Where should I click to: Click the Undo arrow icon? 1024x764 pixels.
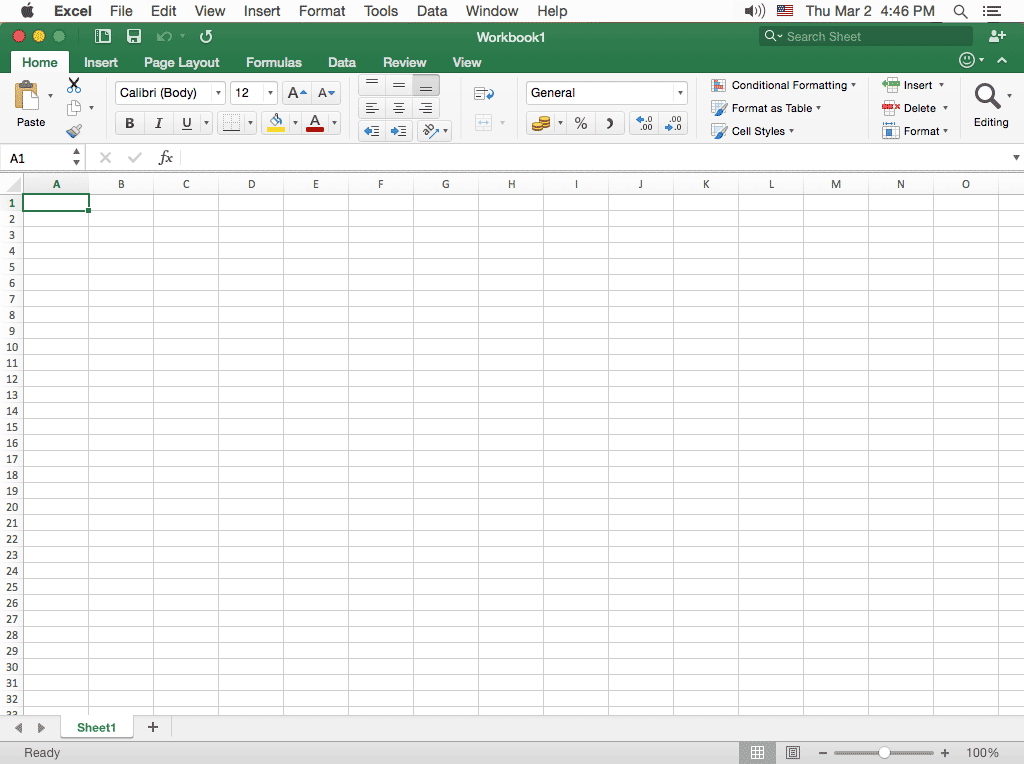[x=164, y=37]
